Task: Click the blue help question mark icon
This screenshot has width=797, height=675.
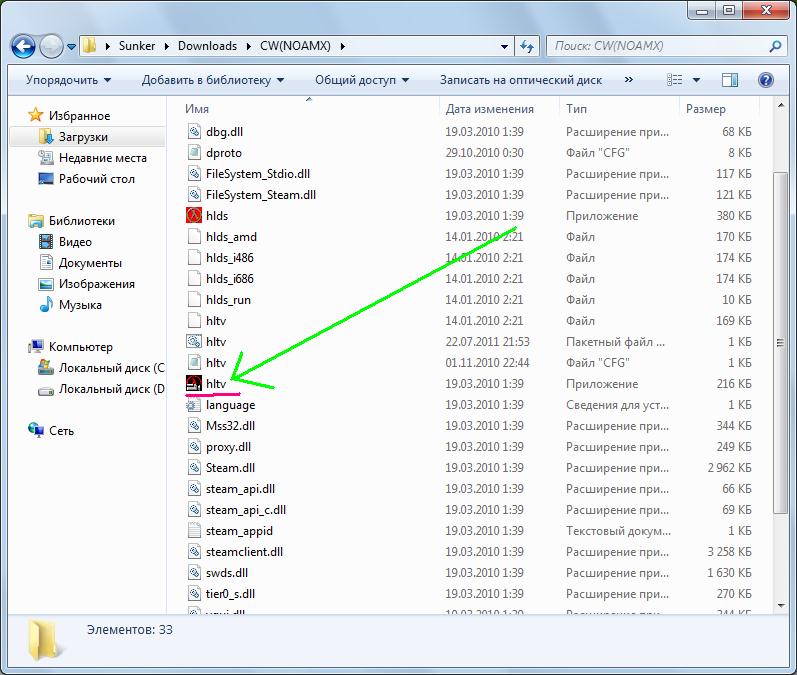Action: point(765,80)
